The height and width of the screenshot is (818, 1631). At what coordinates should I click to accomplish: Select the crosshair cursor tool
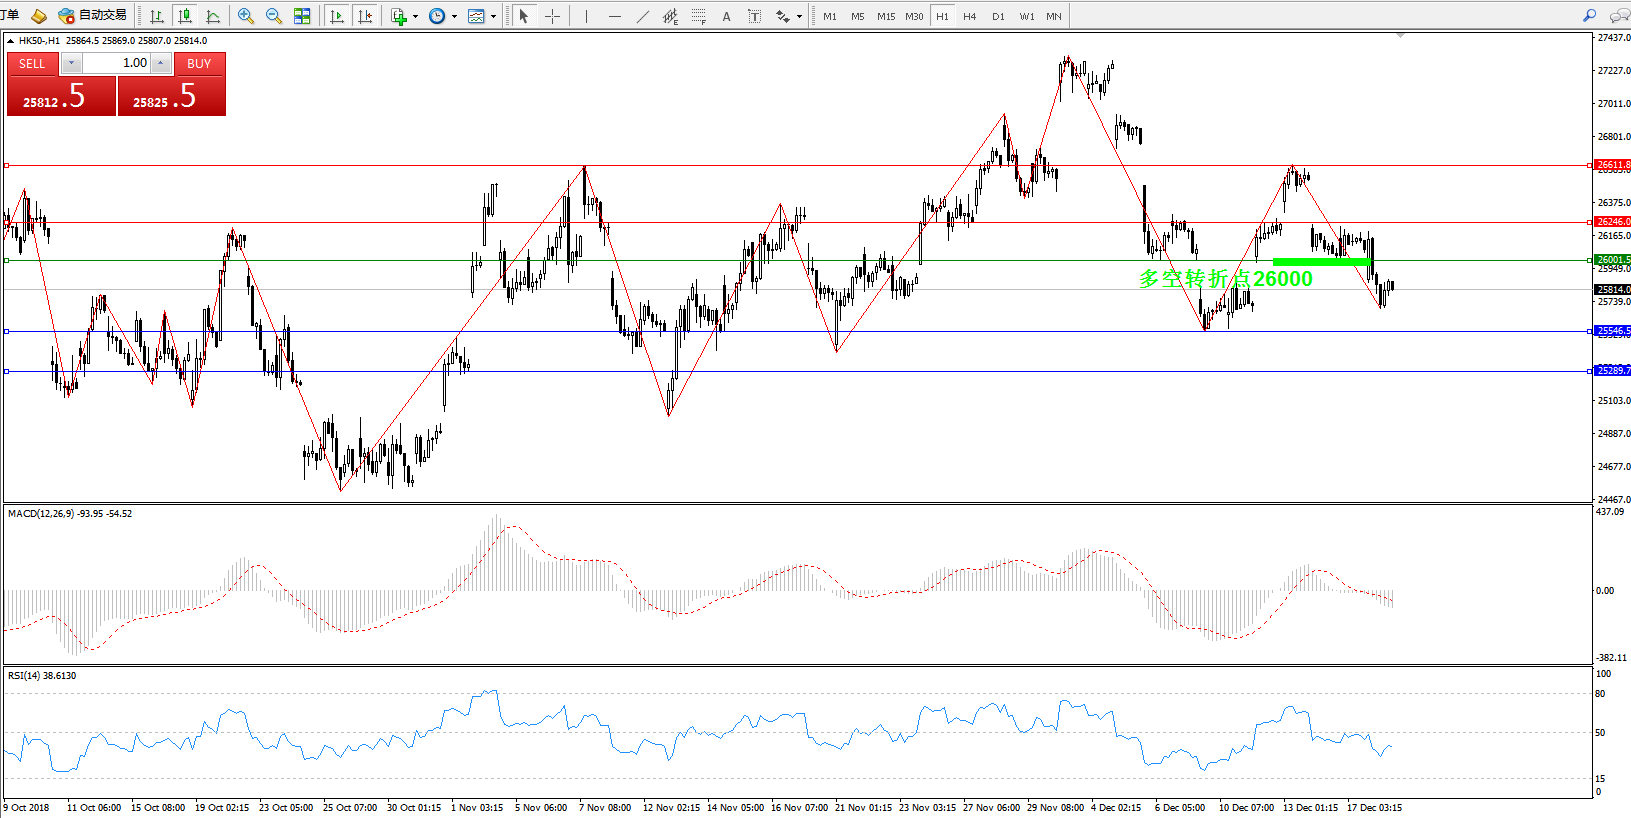click(x=552, y=16)
